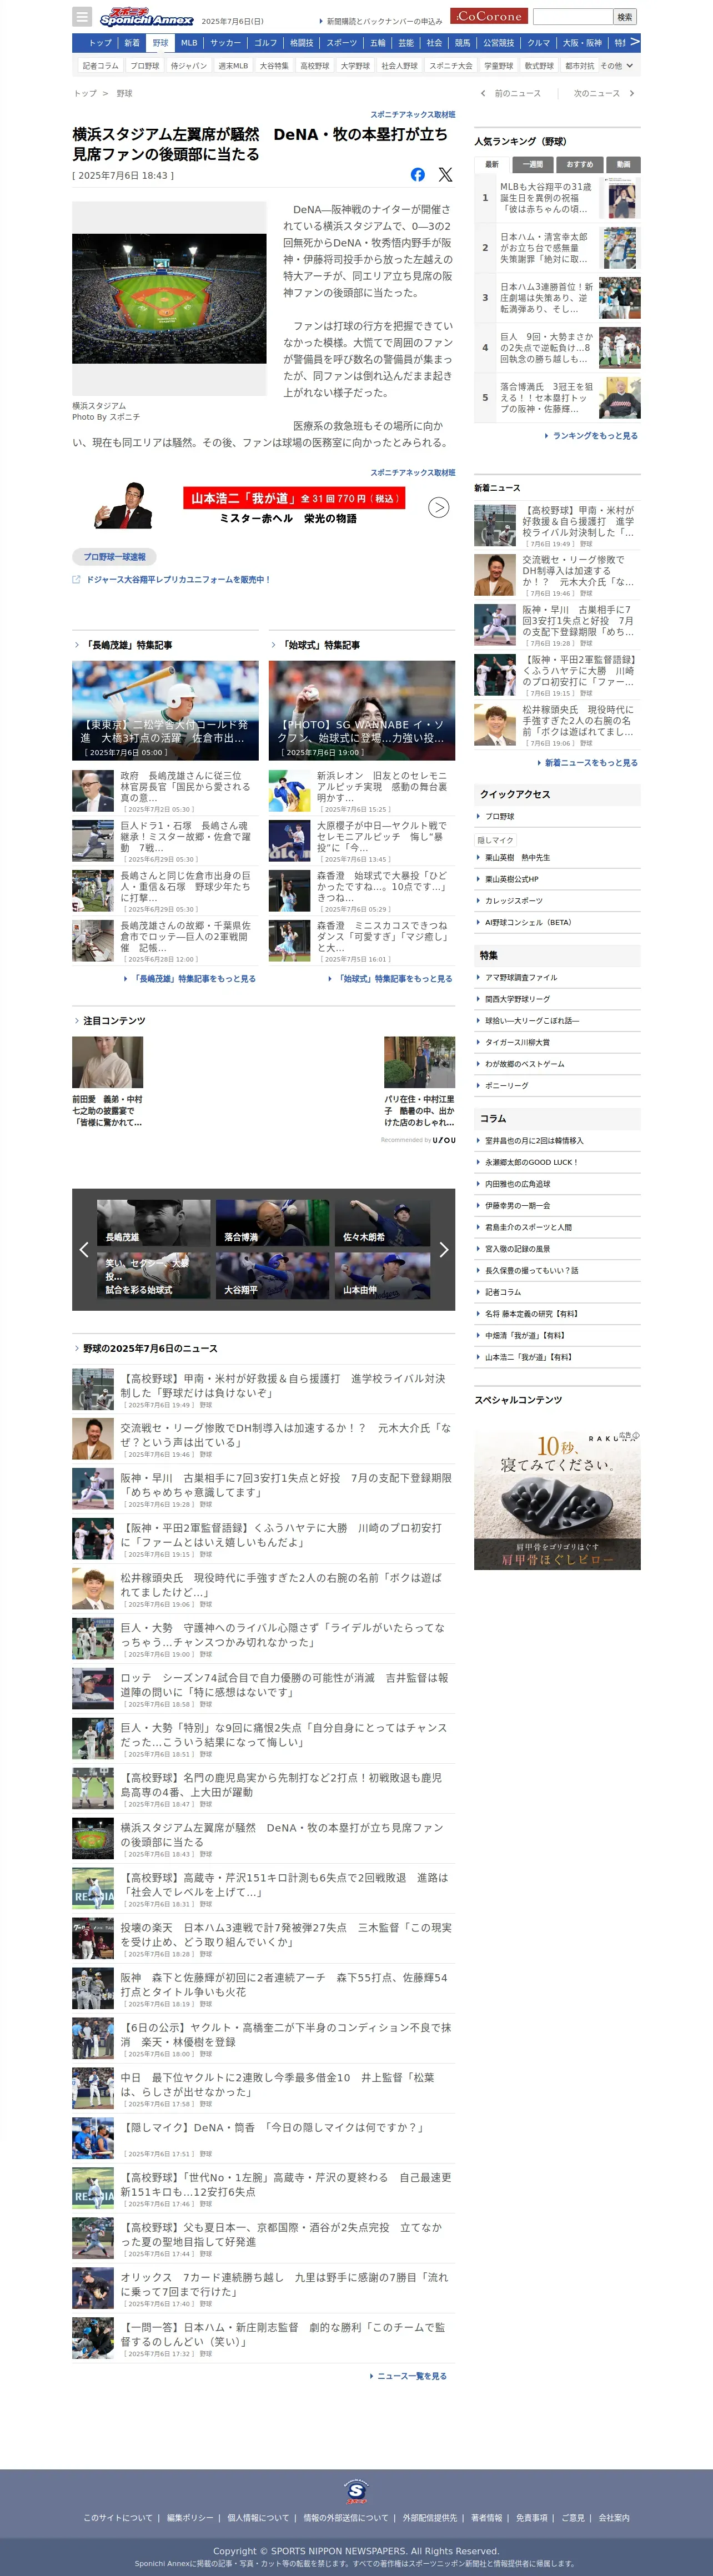Open SG WANNABE 始球式 feature image
Viewport: 713px width, 2576px height.
(362, 711)
